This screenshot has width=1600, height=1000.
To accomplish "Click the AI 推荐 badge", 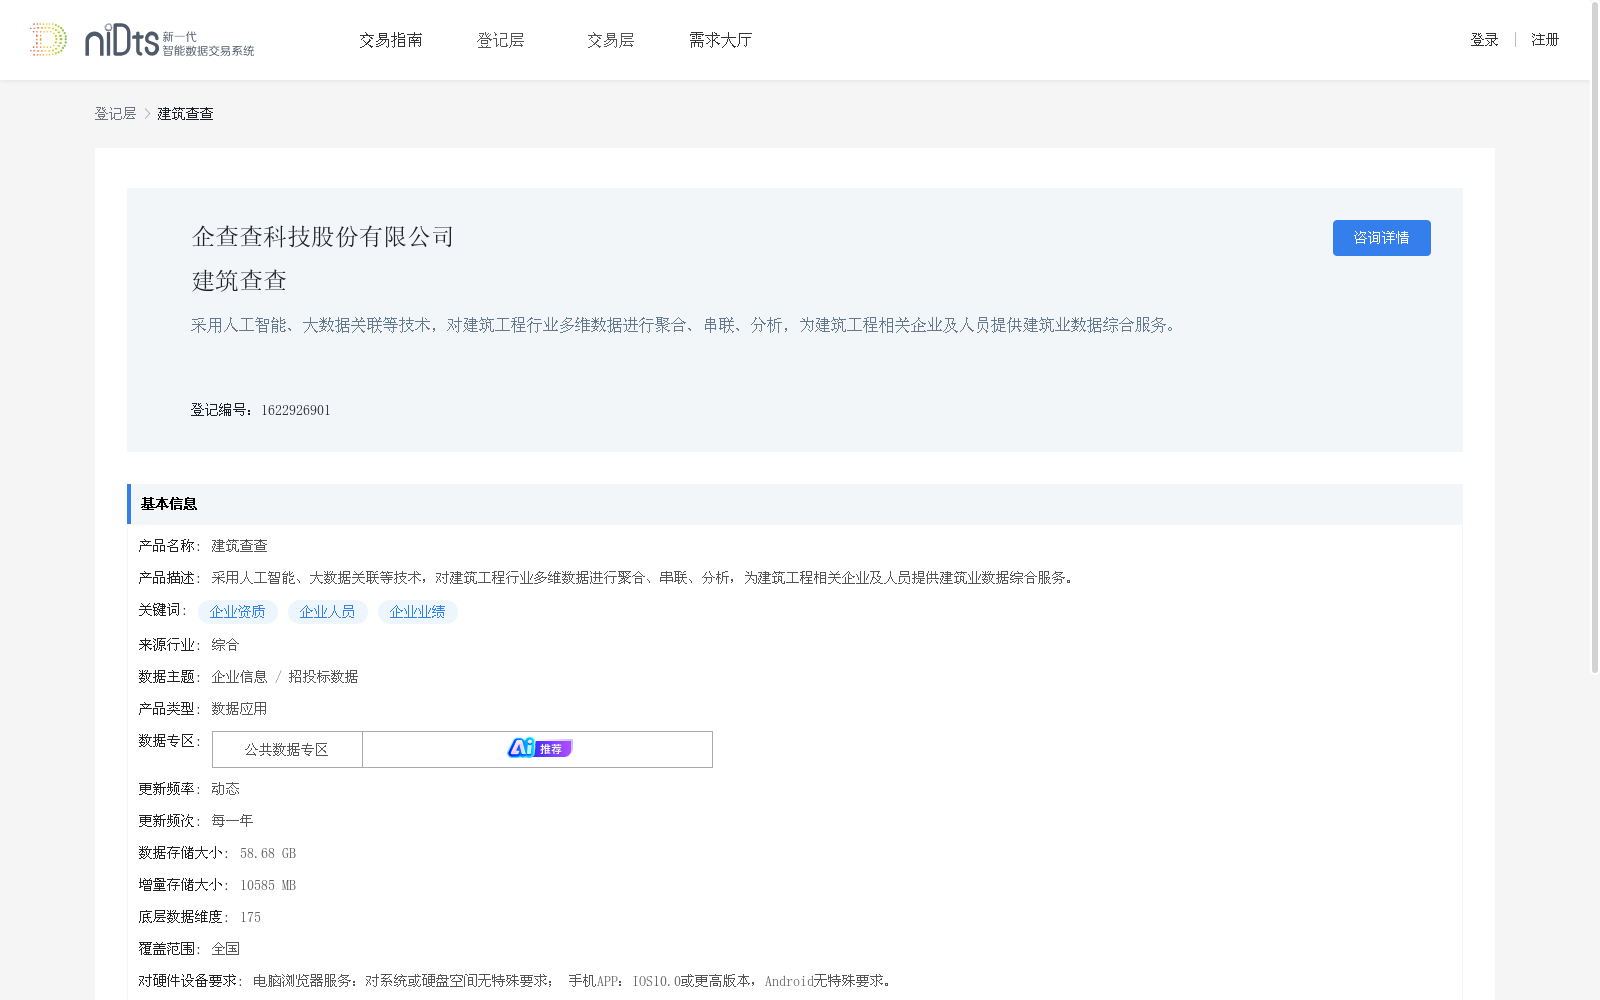I will 539,748.
